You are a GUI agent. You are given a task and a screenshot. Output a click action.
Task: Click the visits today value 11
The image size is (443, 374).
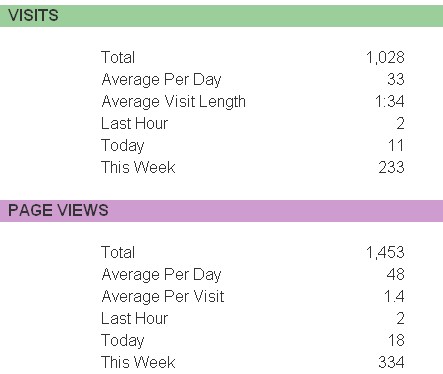(396, 145)
